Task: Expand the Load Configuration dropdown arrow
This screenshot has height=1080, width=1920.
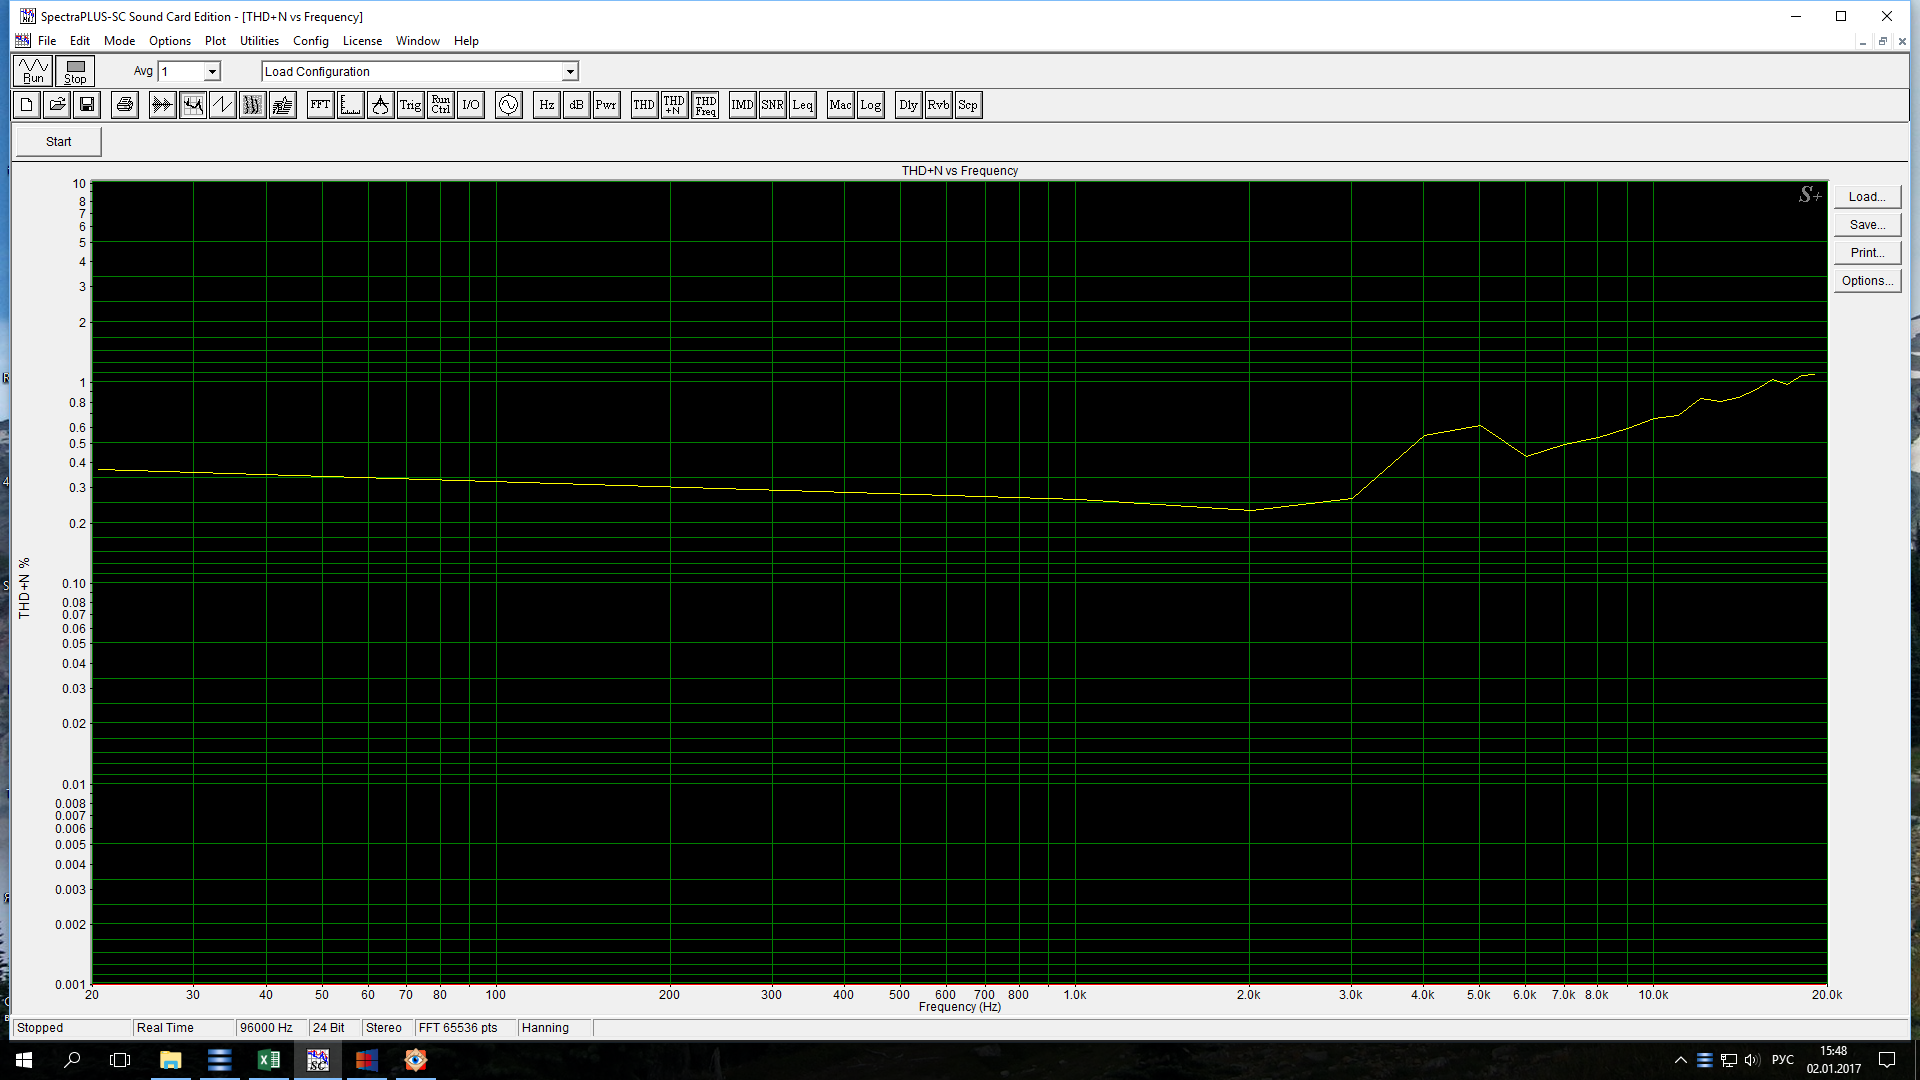Action: [x=570, y=72]
